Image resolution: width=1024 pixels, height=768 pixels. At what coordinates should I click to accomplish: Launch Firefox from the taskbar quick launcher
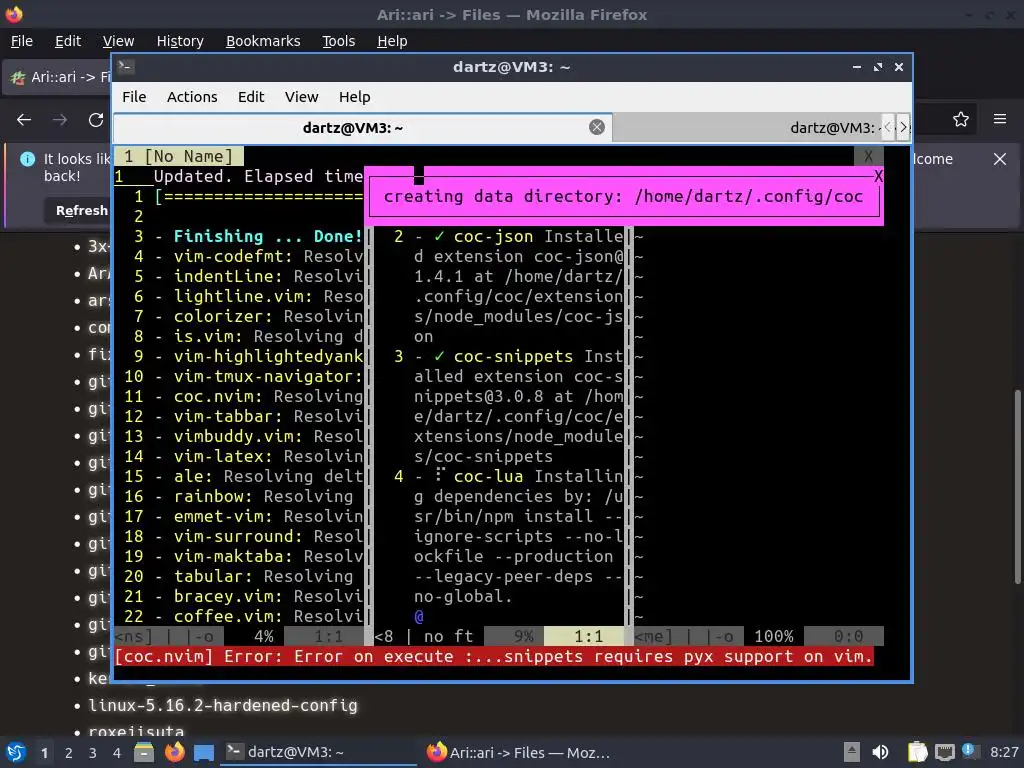point(174,752)
